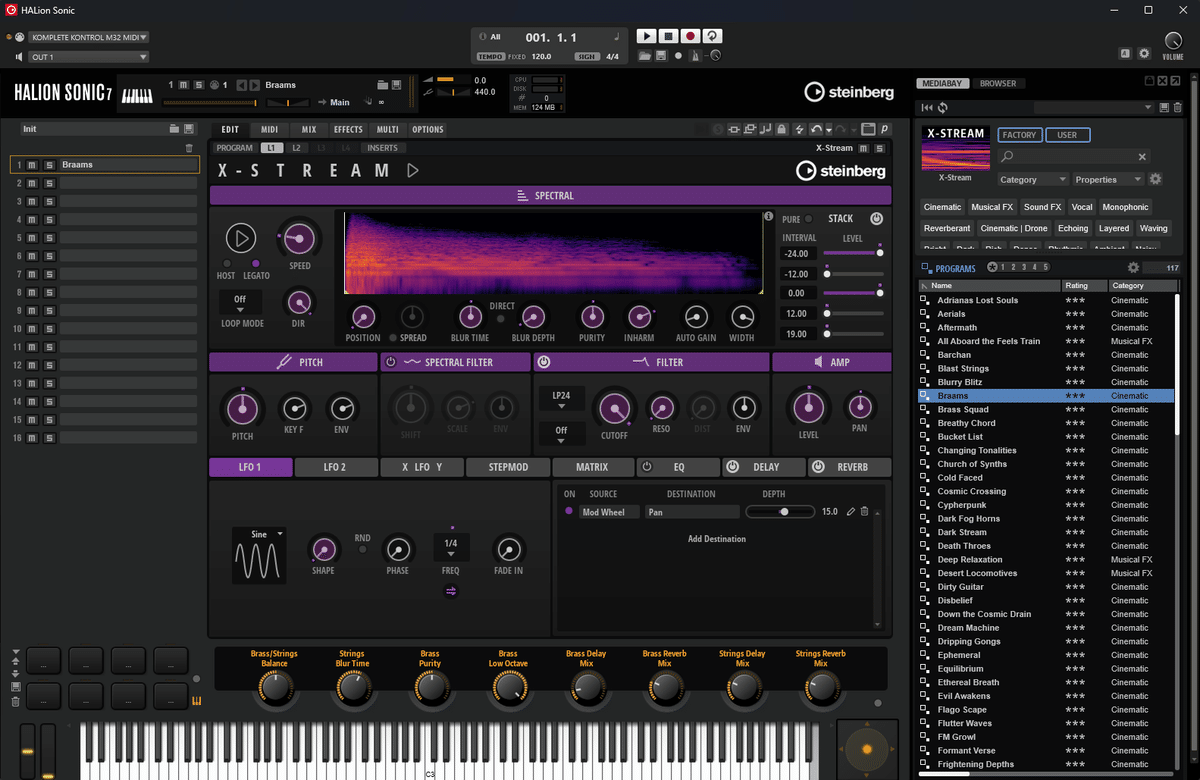Click the LFO sync icon below FREQ
1200x780 pixels.
pos(451,591)
